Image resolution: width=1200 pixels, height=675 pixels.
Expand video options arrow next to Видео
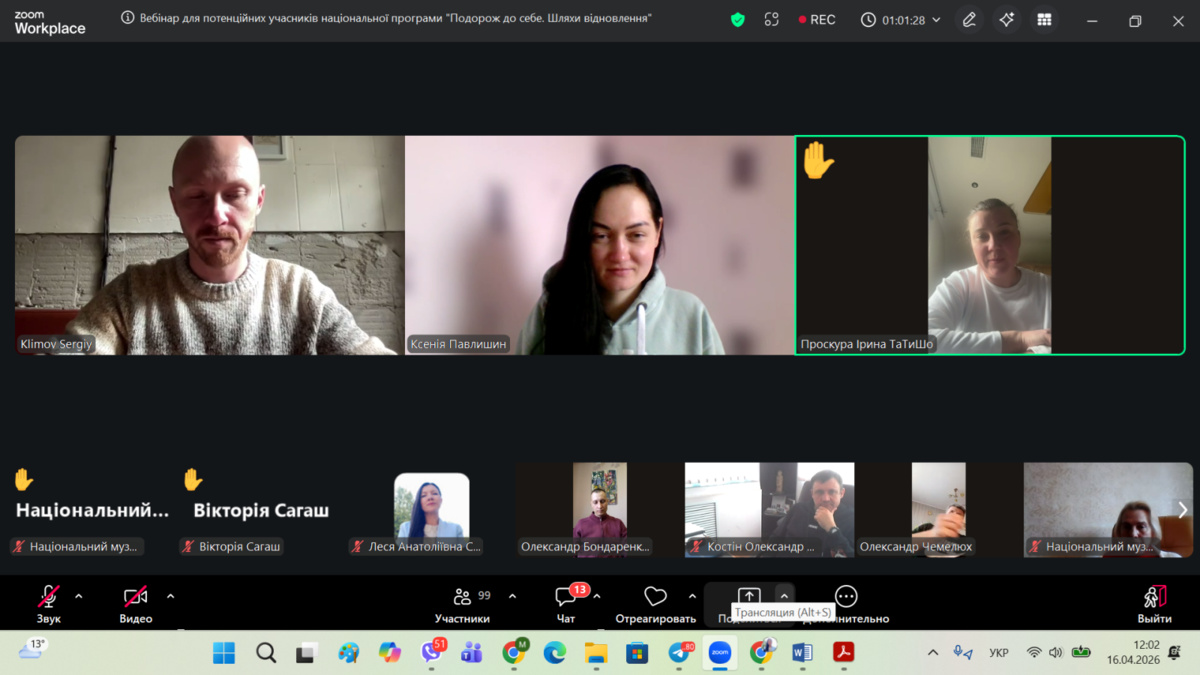point(170,597)
